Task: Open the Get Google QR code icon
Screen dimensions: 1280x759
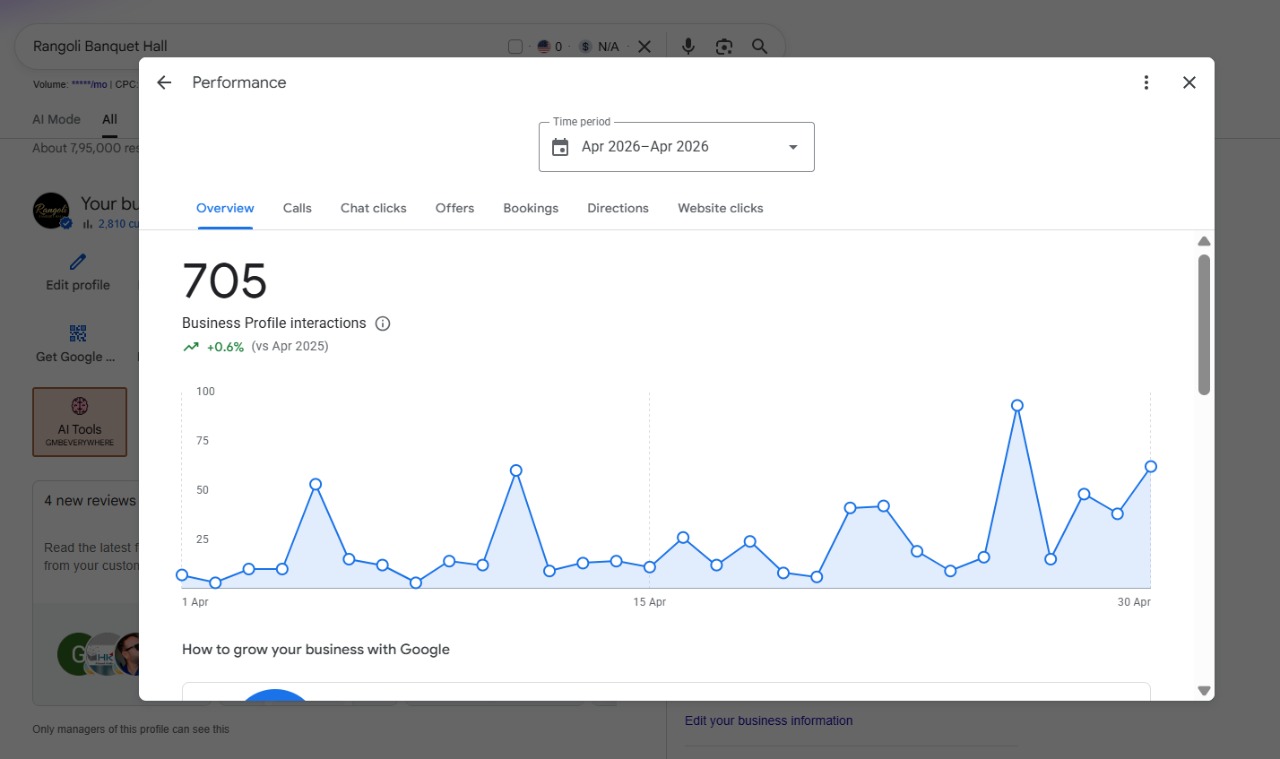Action: click(78, 333)
